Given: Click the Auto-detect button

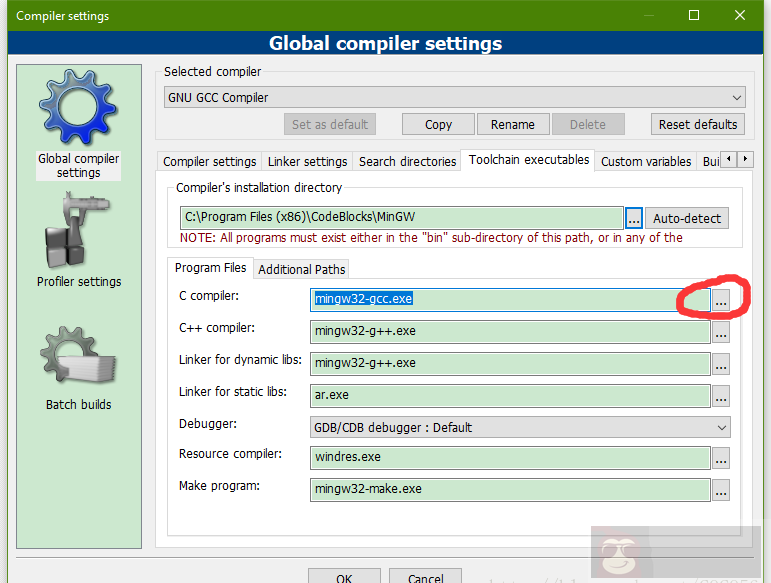Looking at the screenshot, I should (x=687, y=218).
